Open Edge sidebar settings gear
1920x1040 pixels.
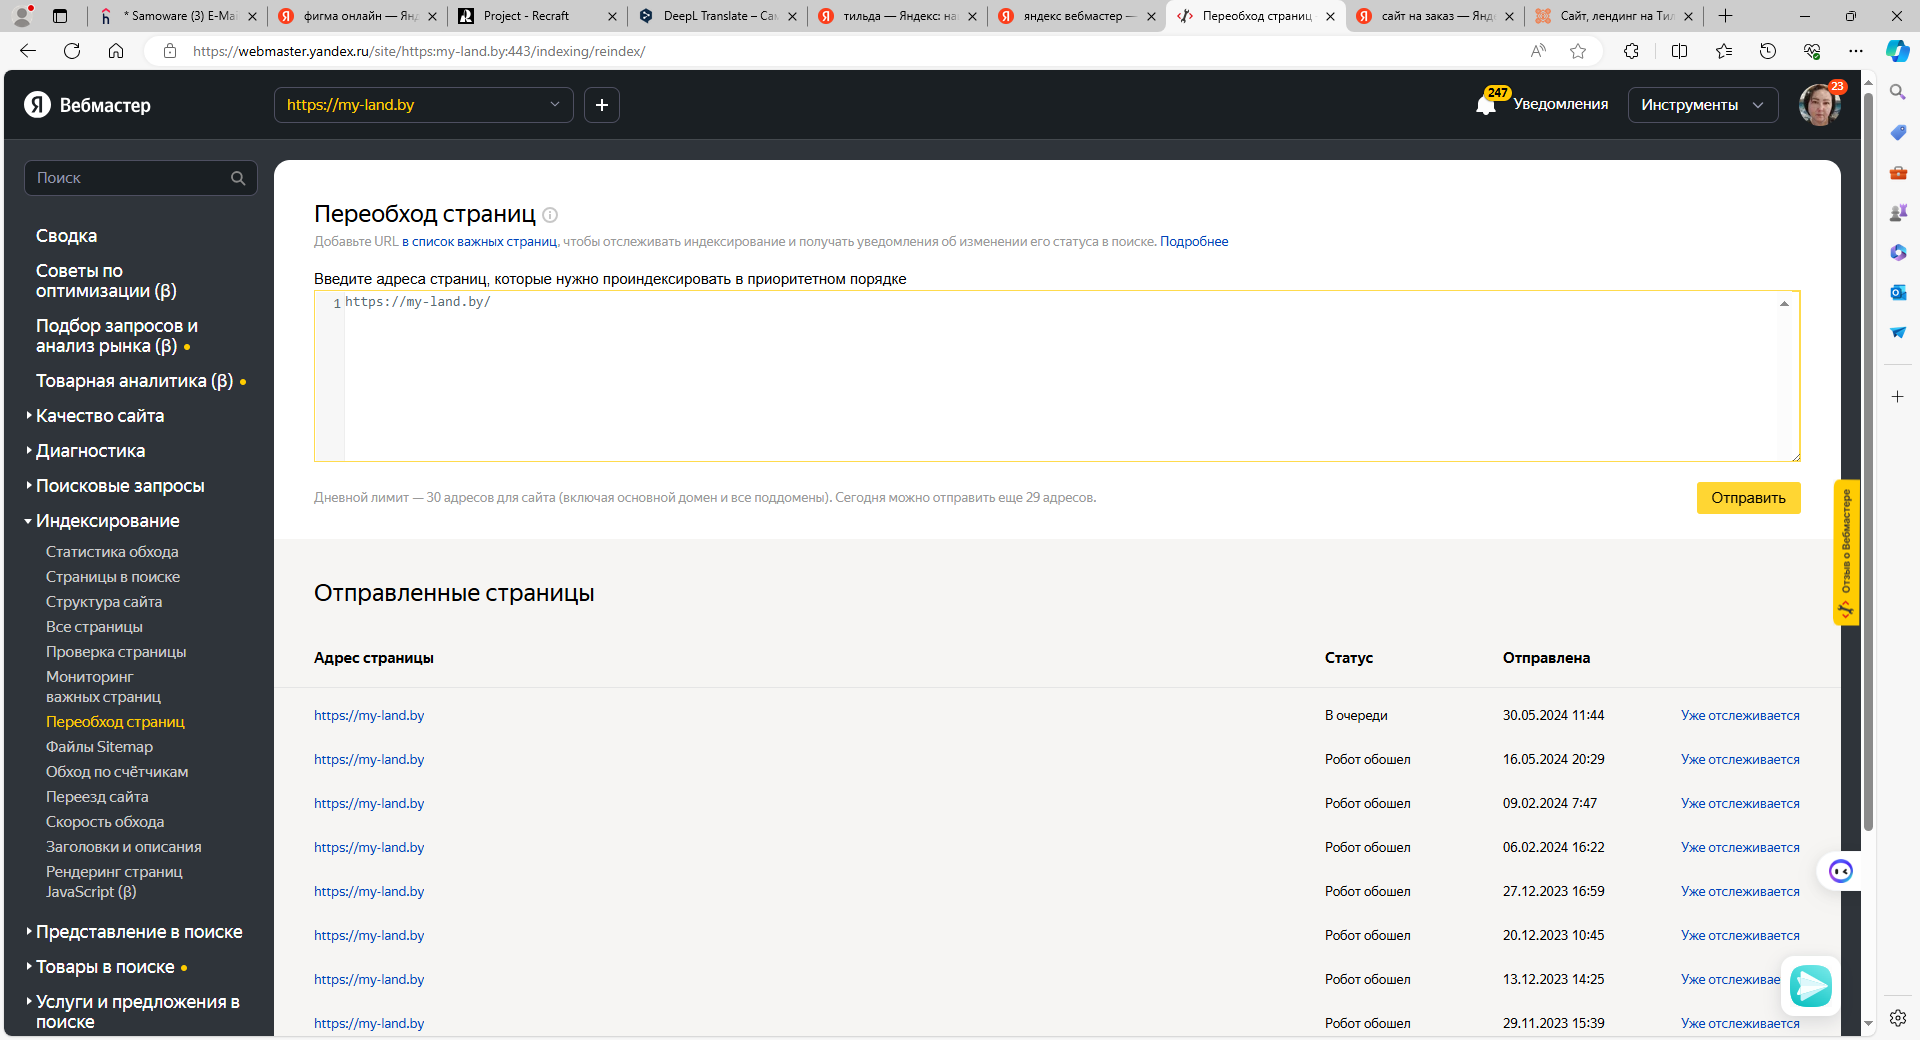(1897, 1018)
